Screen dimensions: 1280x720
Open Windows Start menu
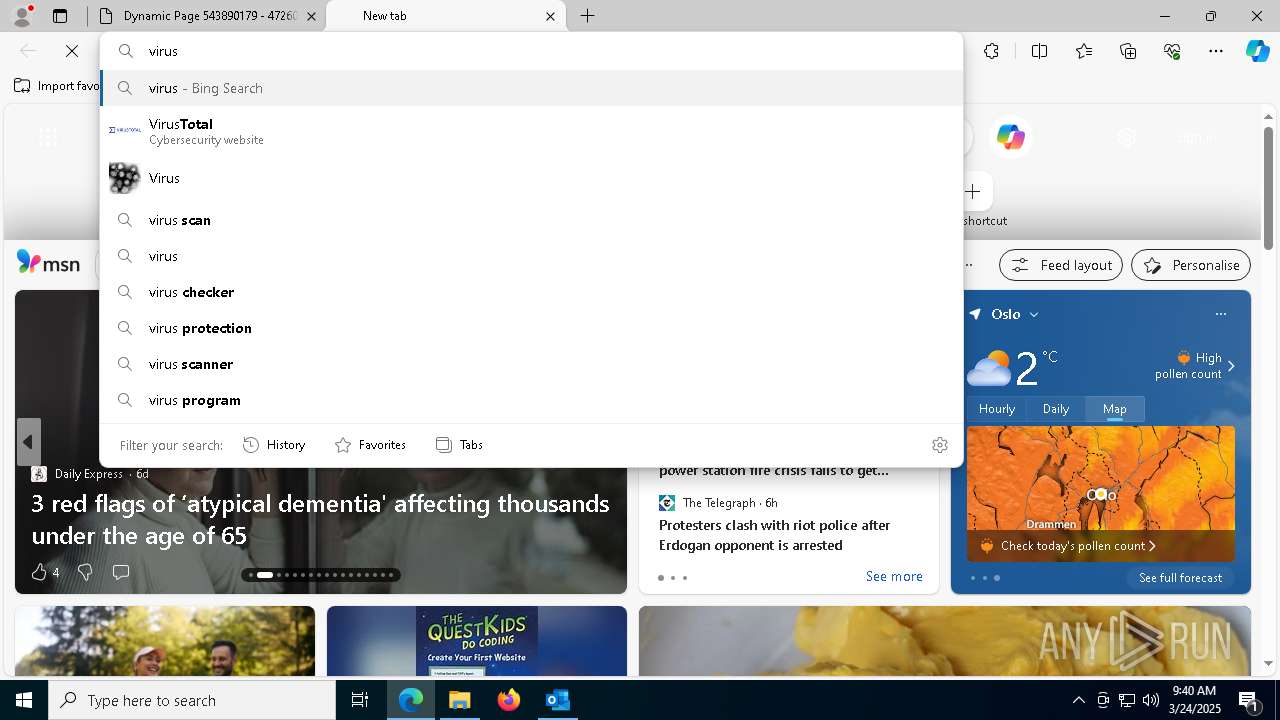24,700
